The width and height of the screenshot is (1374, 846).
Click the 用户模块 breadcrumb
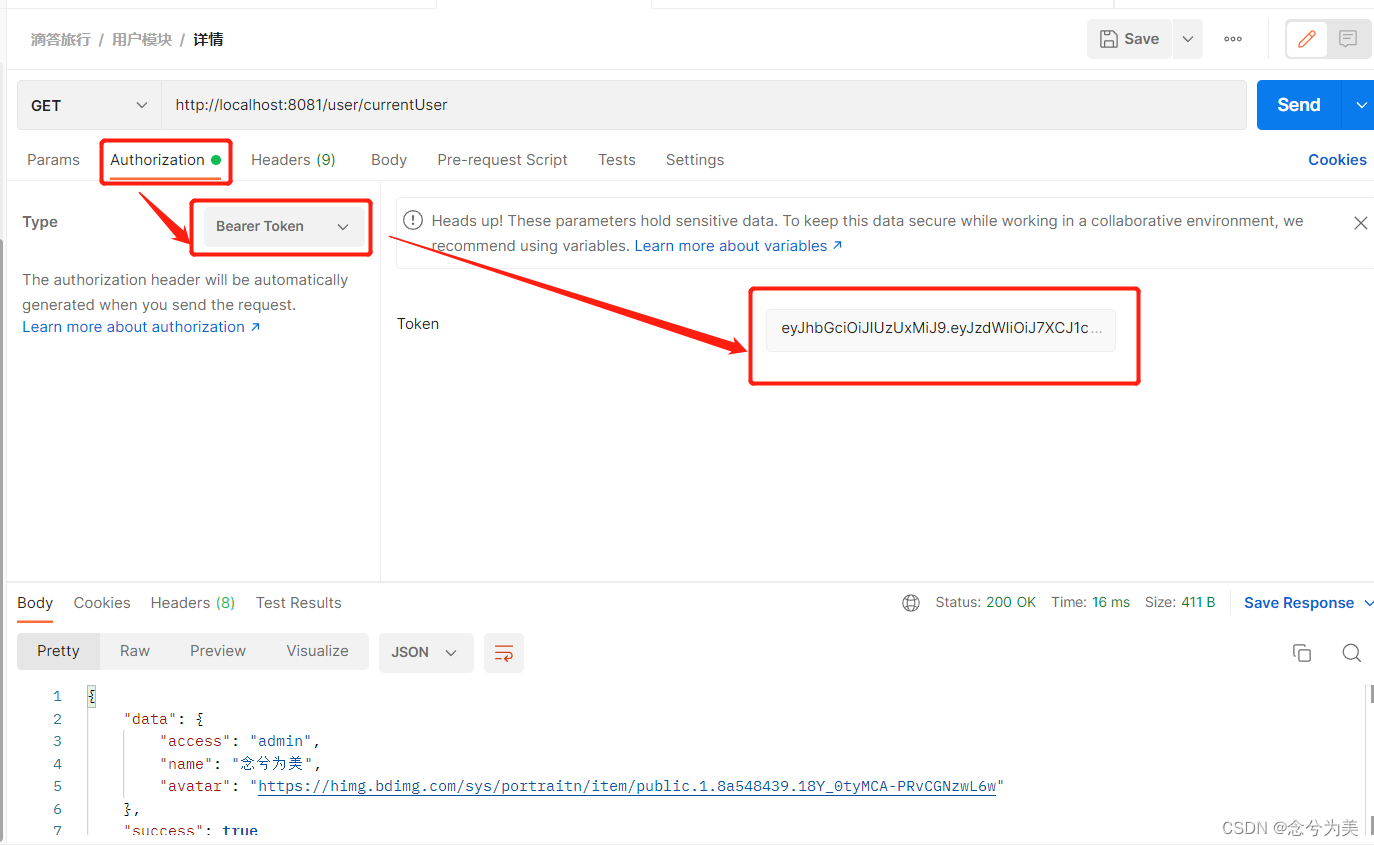(x=142, y=40)
